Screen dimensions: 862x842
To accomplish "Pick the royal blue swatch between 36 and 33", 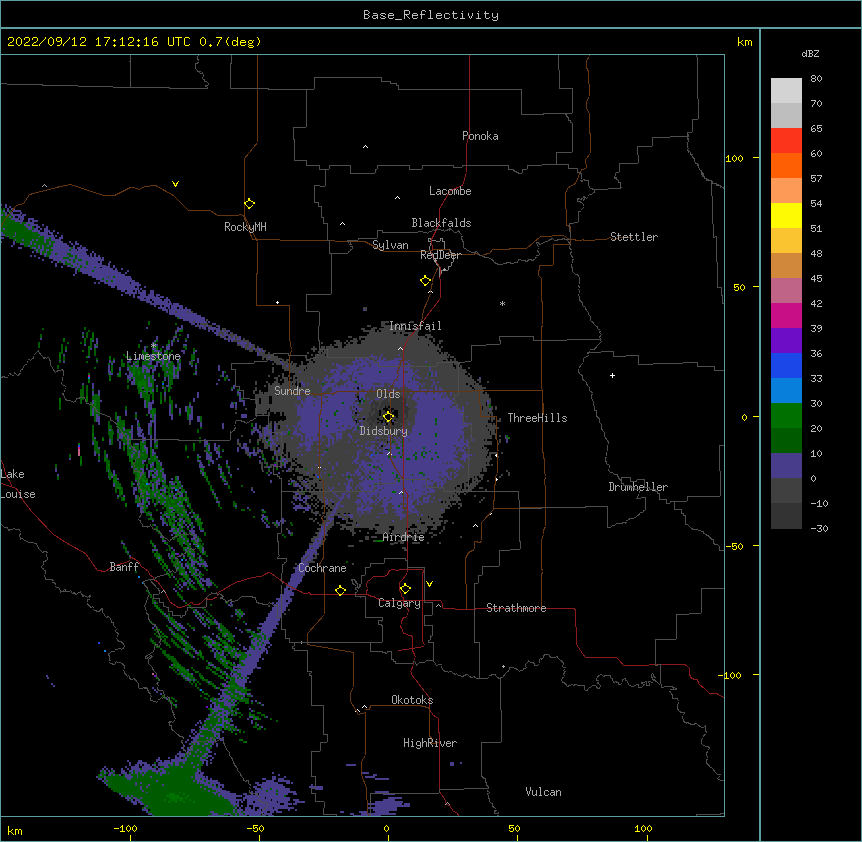I will 786,365.
